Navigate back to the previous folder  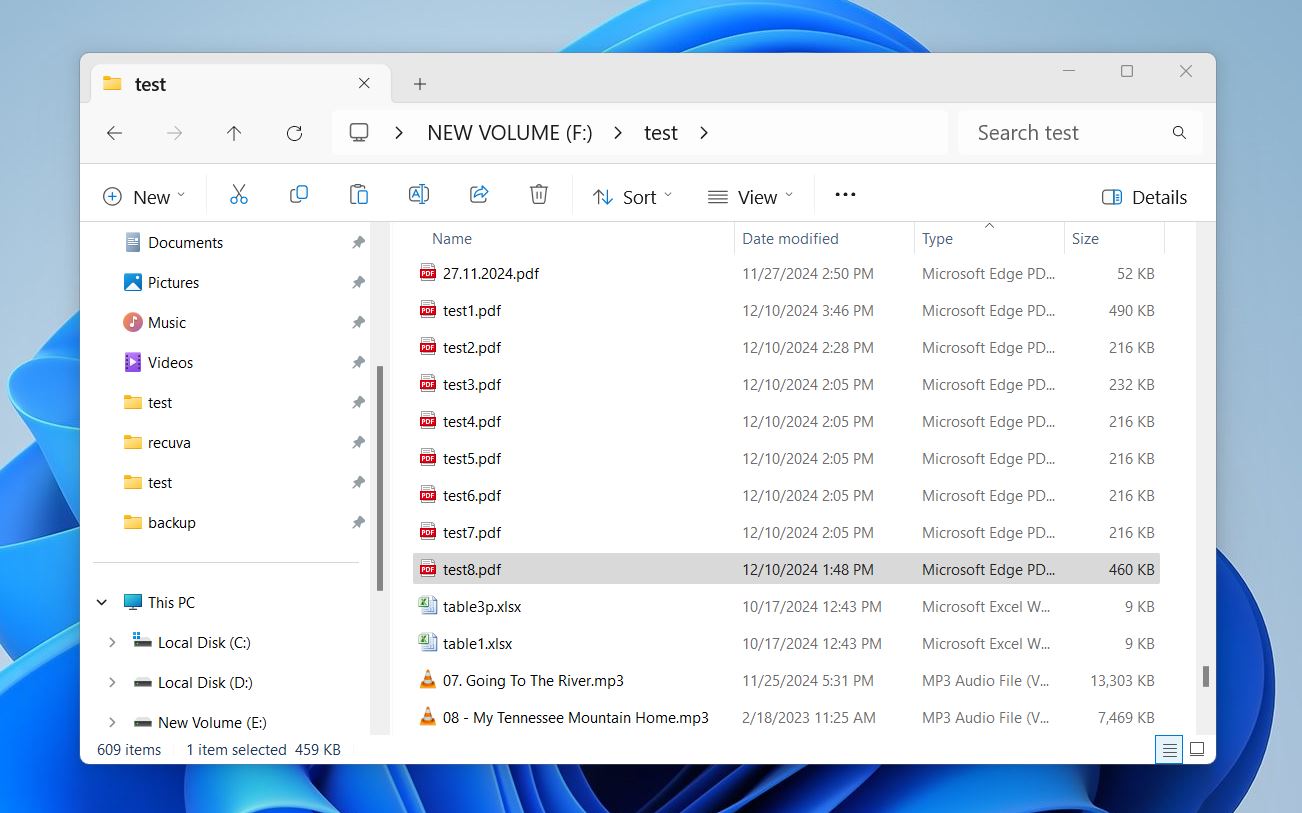point(114,132)
